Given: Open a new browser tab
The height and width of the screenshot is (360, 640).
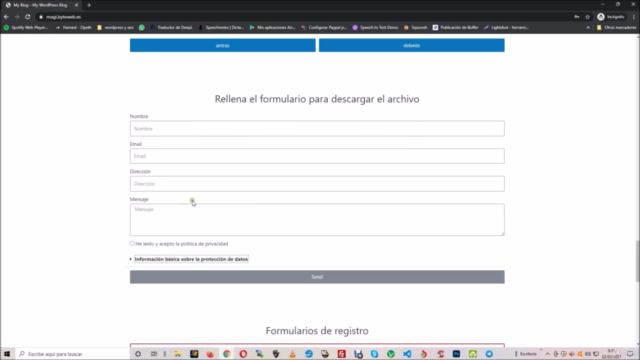Looking at the screenshot, I should click(89, 5).
